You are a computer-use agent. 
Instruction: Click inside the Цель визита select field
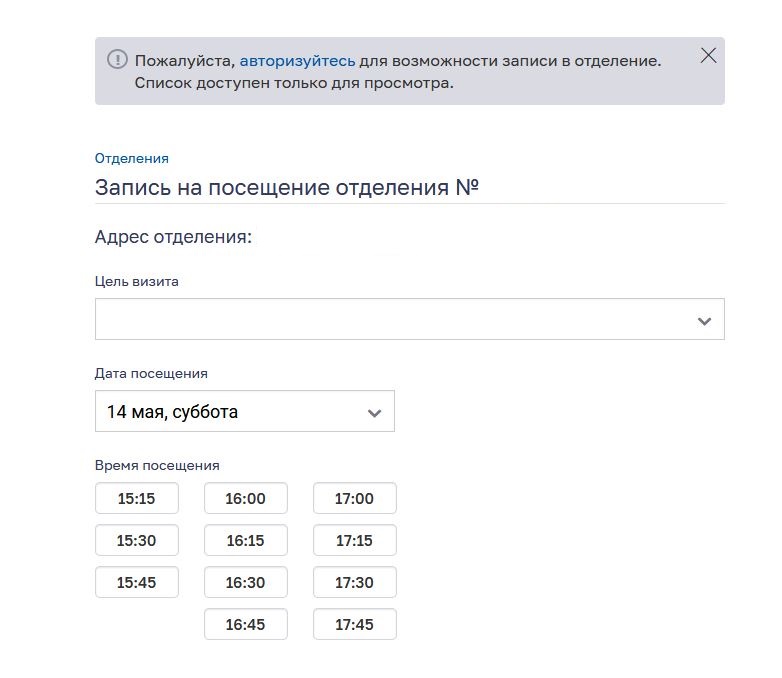point(409,319)
